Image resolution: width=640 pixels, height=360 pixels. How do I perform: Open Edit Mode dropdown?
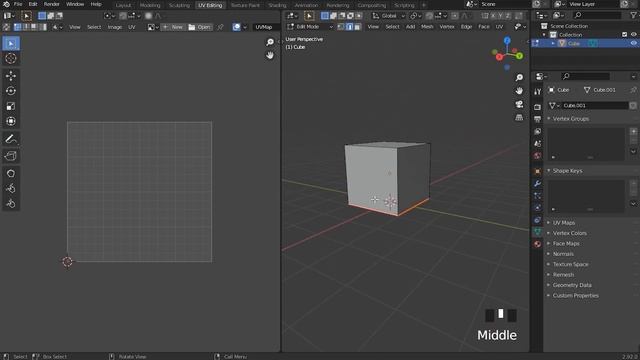pyautogui.click(x=310, y=27)
